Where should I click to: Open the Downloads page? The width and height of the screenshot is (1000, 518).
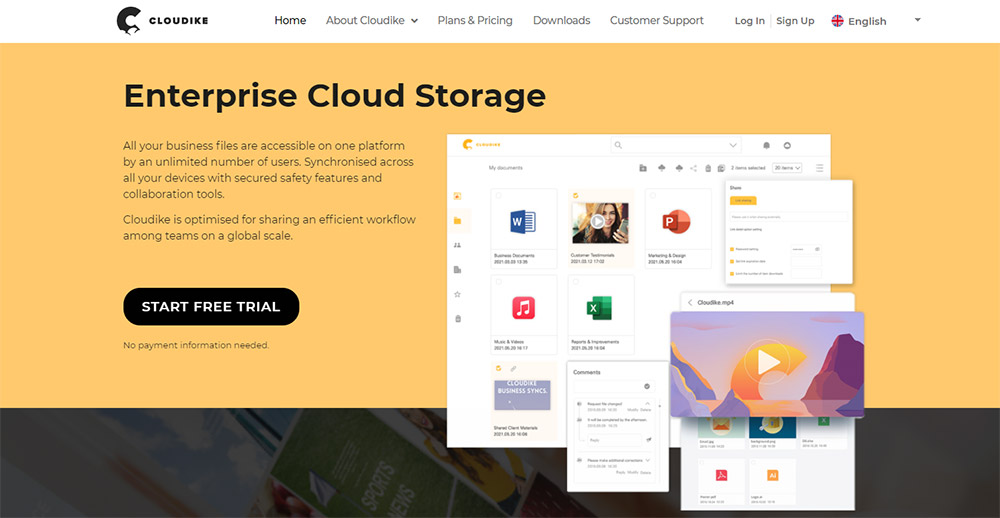click(561, 20)
